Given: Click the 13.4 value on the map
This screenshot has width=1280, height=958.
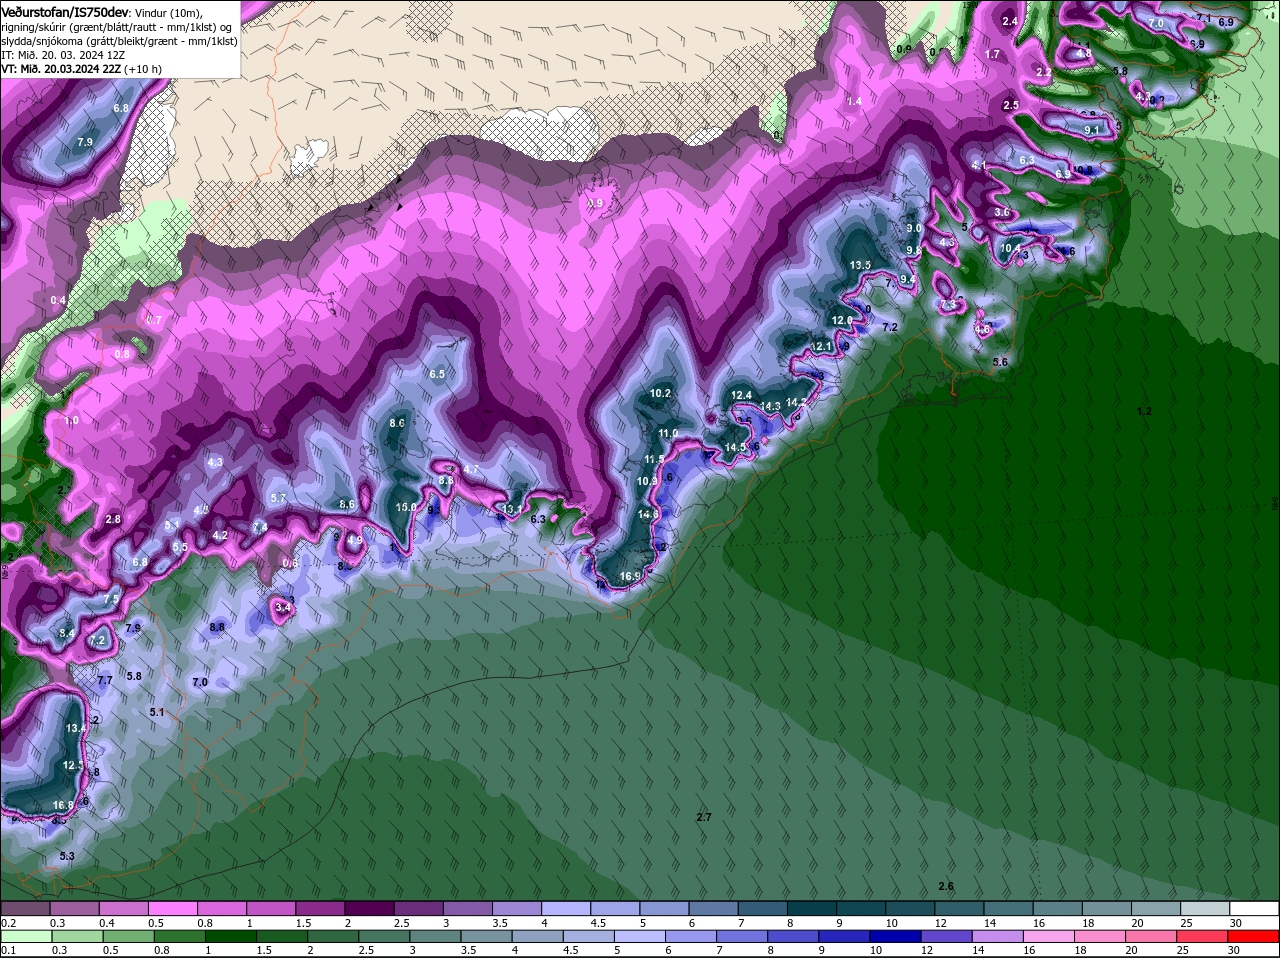Looking at the screenshot, I should pyautogui.click(x=75, y=728).
